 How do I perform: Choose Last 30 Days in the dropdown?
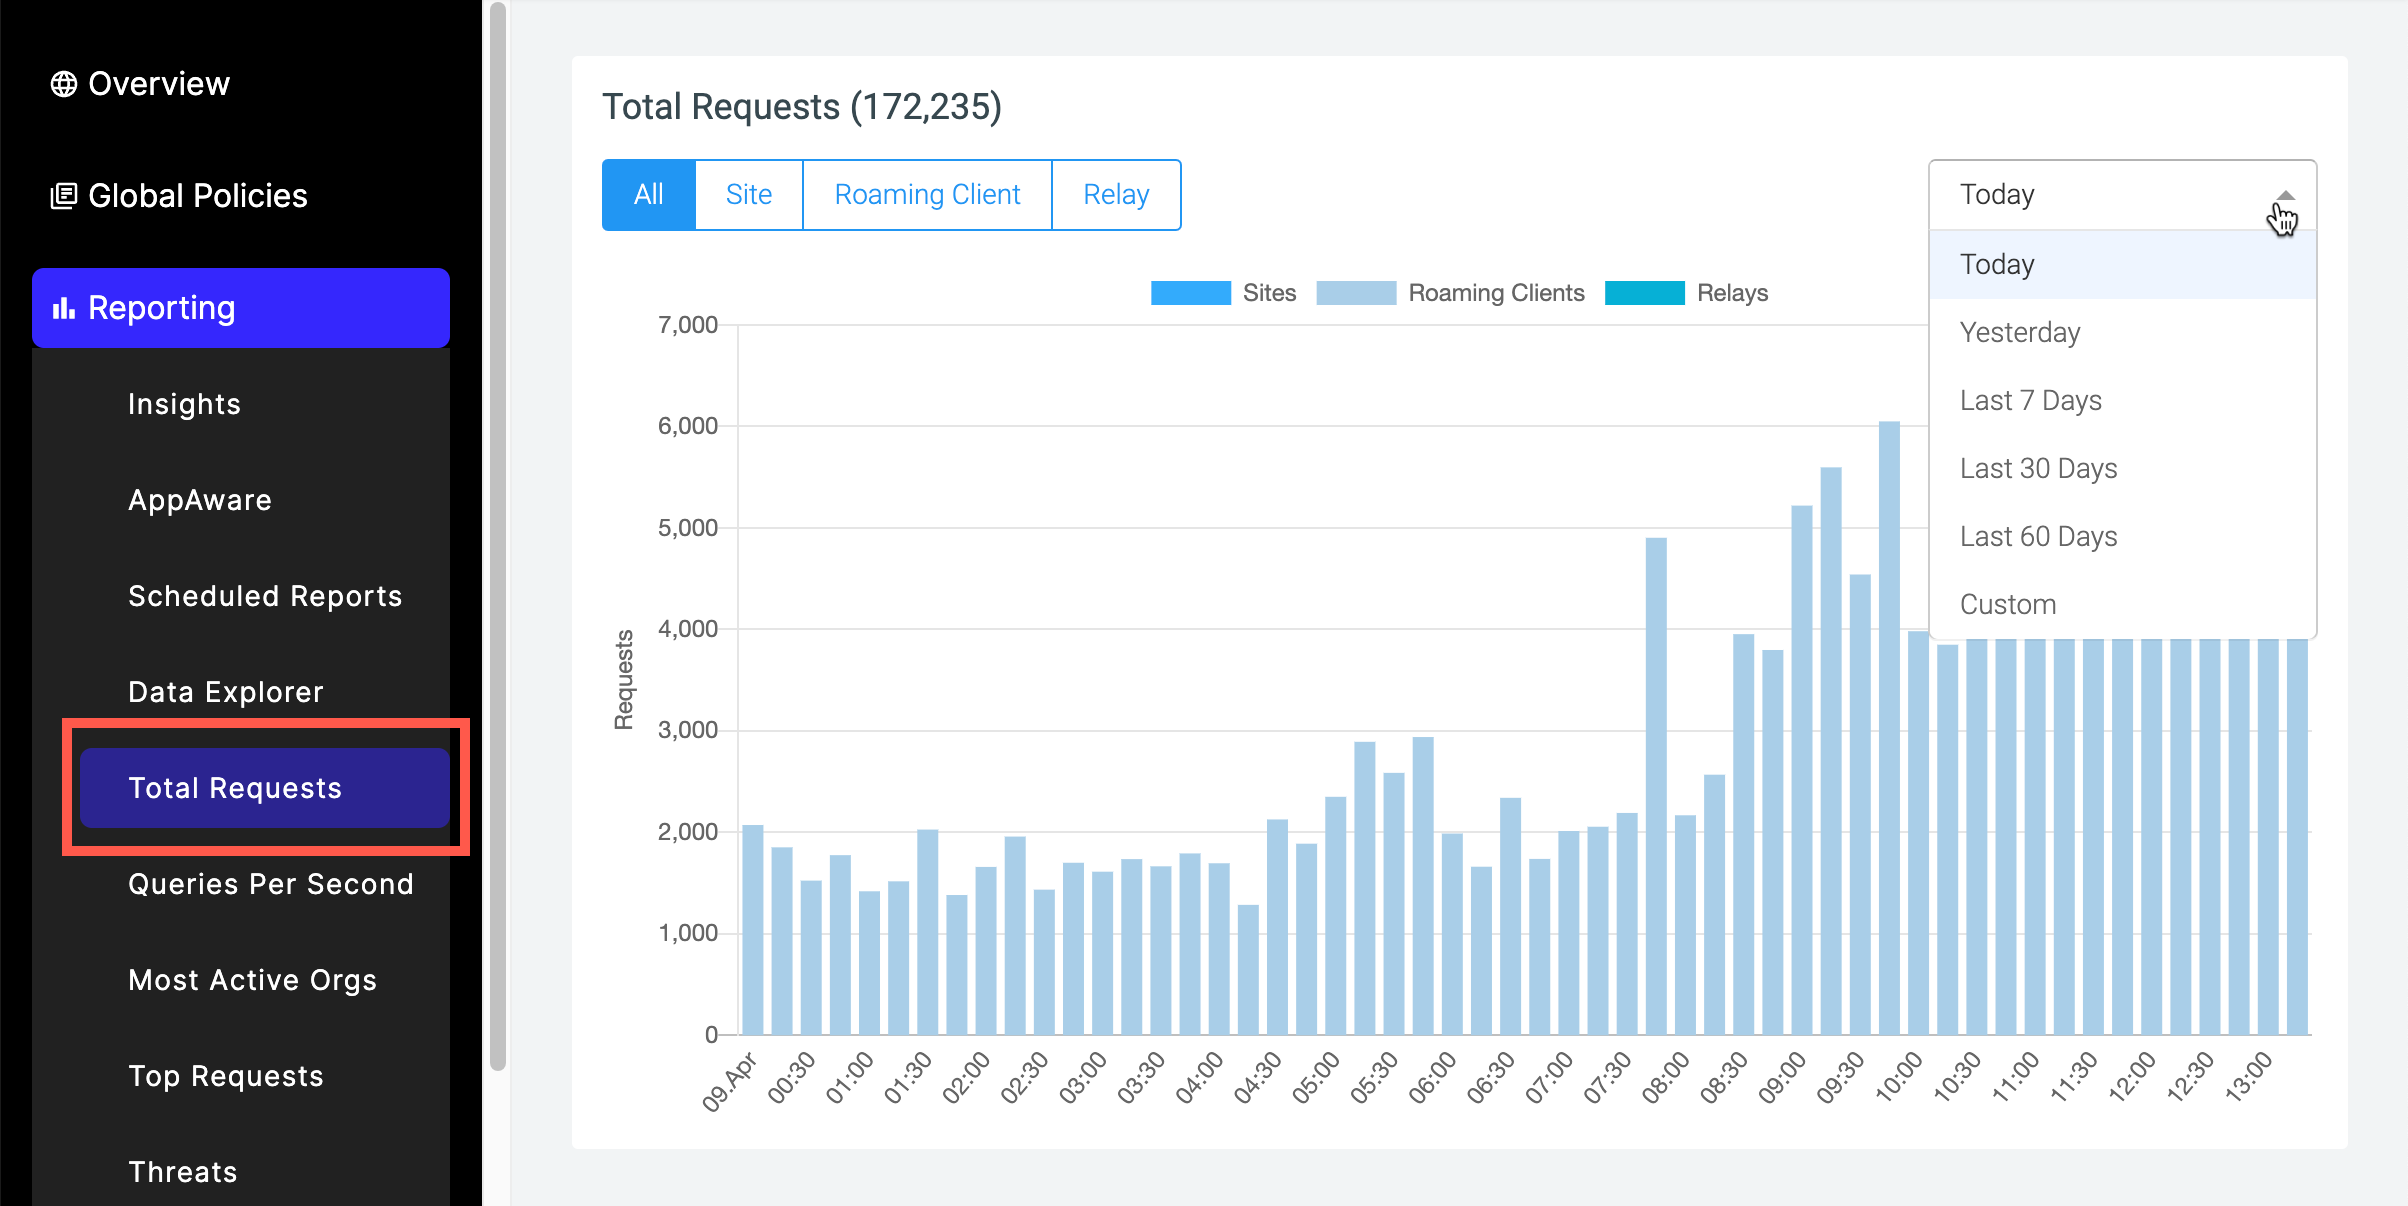(x=2037, y=468)
